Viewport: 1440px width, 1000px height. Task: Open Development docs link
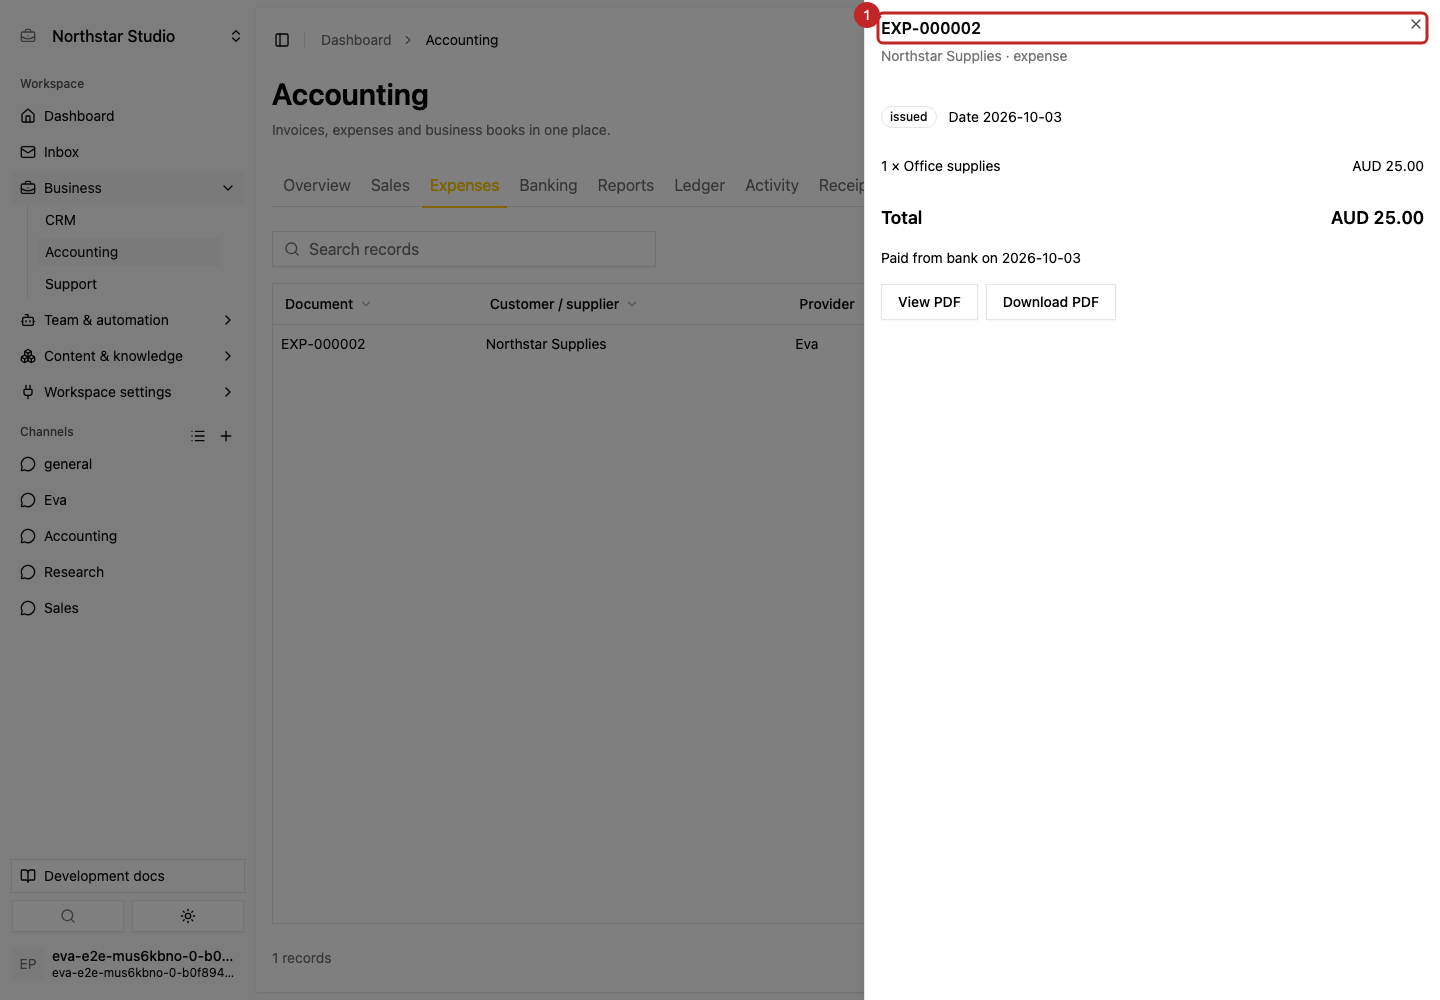click(x=128, y=876)
